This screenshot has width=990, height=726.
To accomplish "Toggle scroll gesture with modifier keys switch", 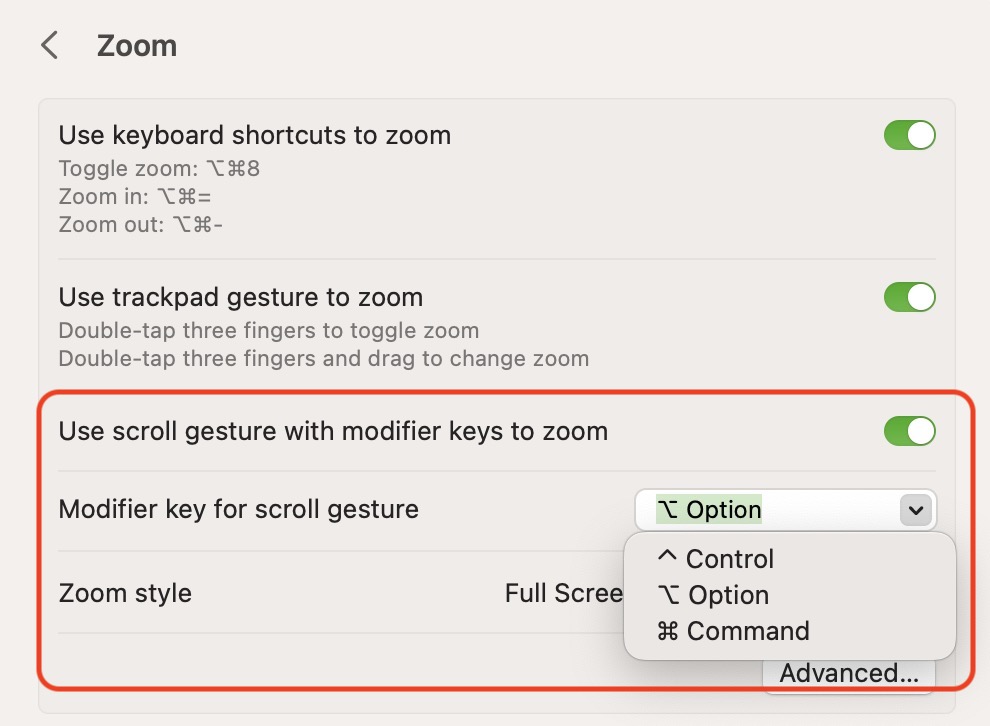I will pyautogui.click(x=909, y=431).
